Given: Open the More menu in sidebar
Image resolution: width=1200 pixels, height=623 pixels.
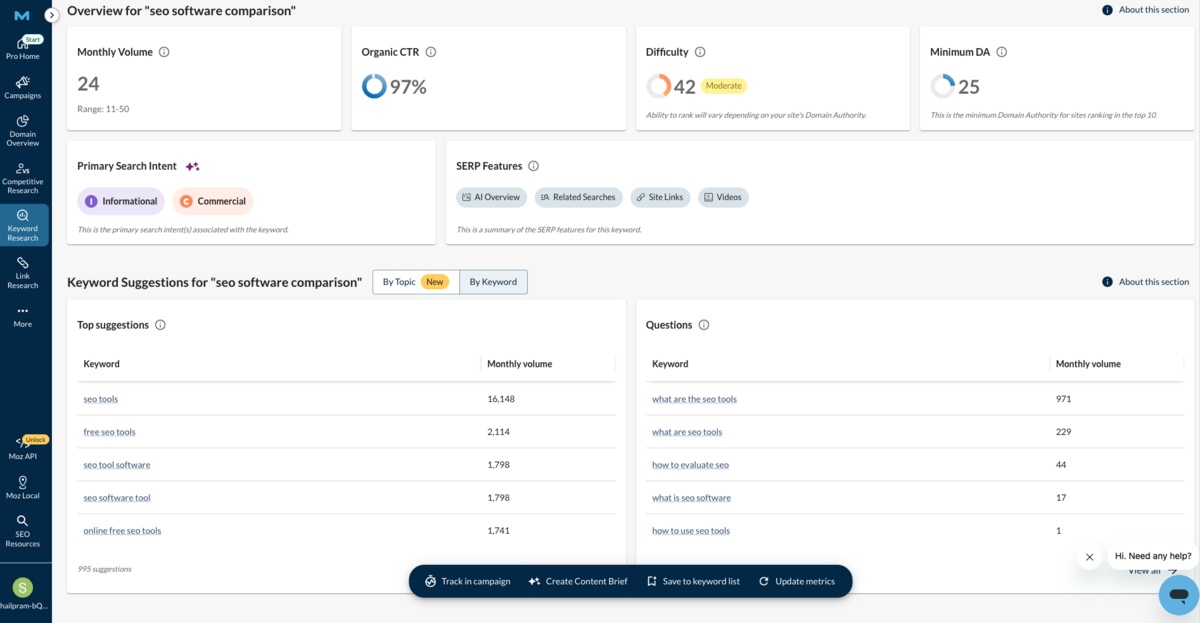Looking at the screenshot, I should tap(23, 317).
